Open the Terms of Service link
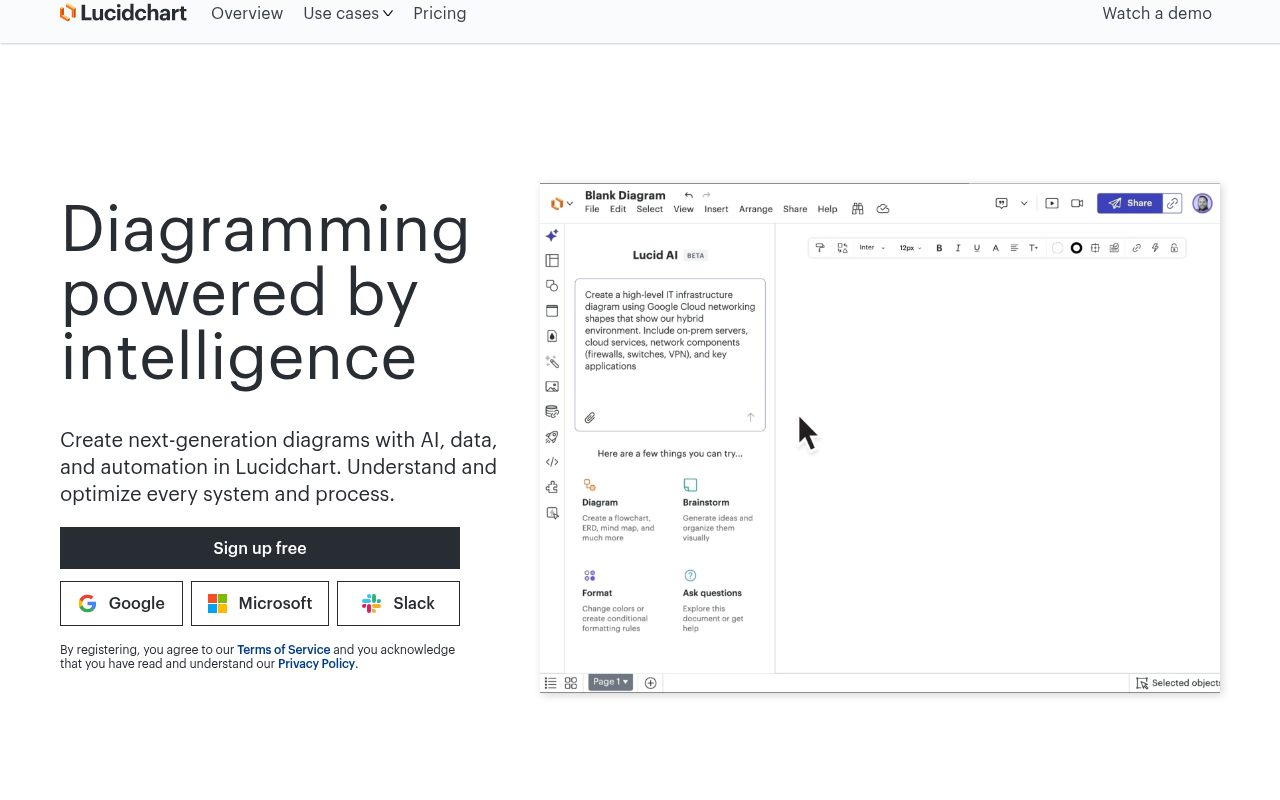Viewport: 1280px width, 800px height. point(283,650)
